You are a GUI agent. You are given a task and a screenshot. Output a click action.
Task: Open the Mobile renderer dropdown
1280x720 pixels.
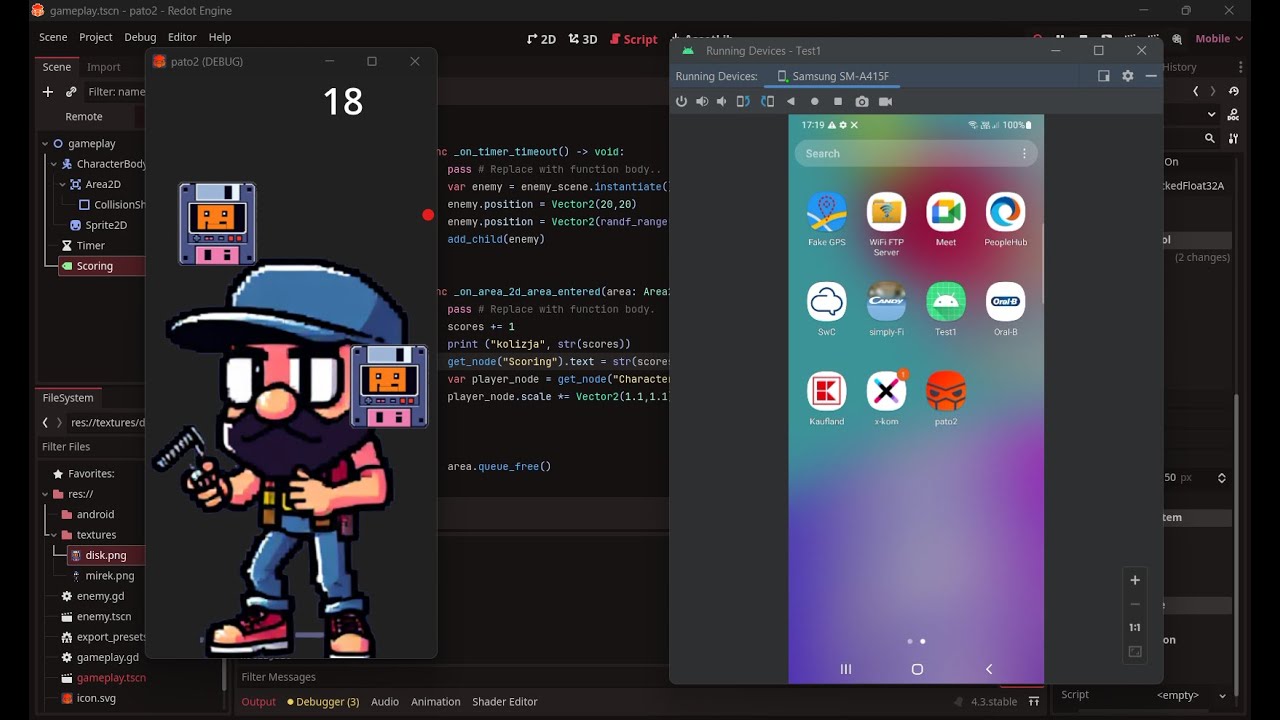(x=1219, y=39)
